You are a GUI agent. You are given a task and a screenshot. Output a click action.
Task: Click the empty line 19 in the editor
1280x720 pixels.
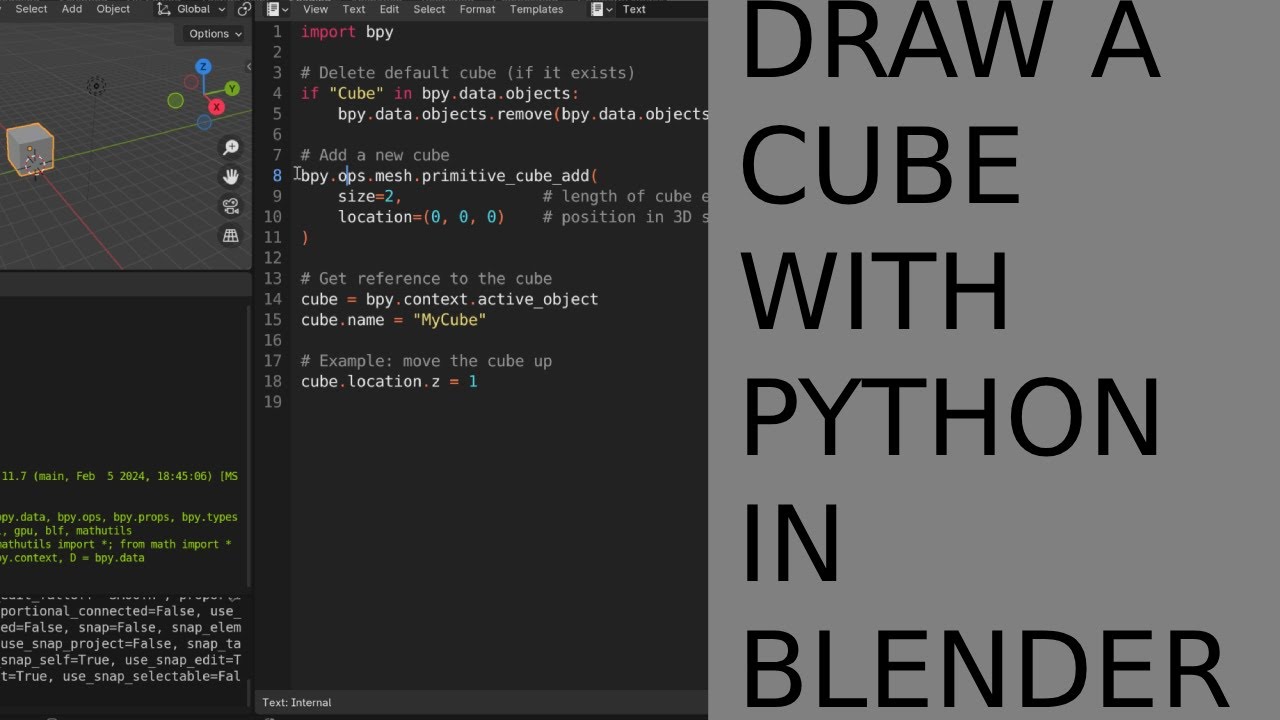tap(500, 402)
